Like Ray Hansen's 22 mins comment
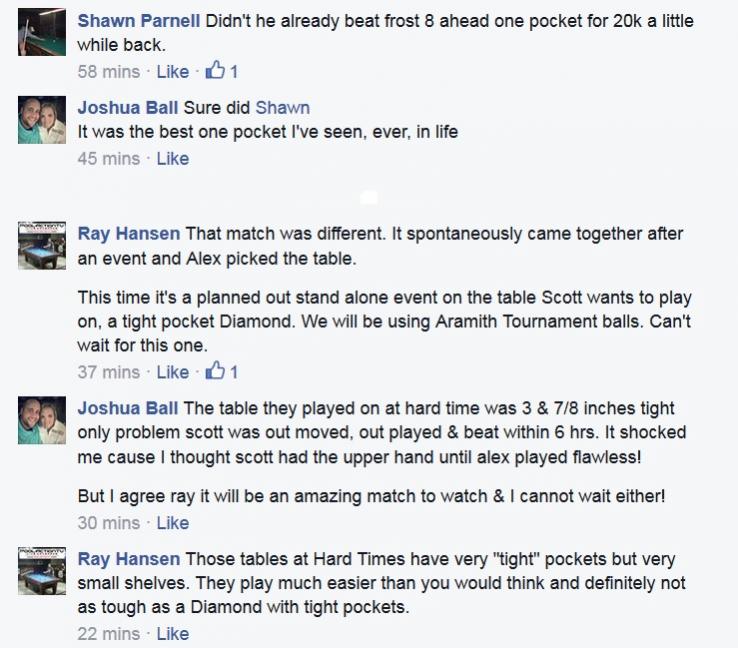 click(172, 634)
